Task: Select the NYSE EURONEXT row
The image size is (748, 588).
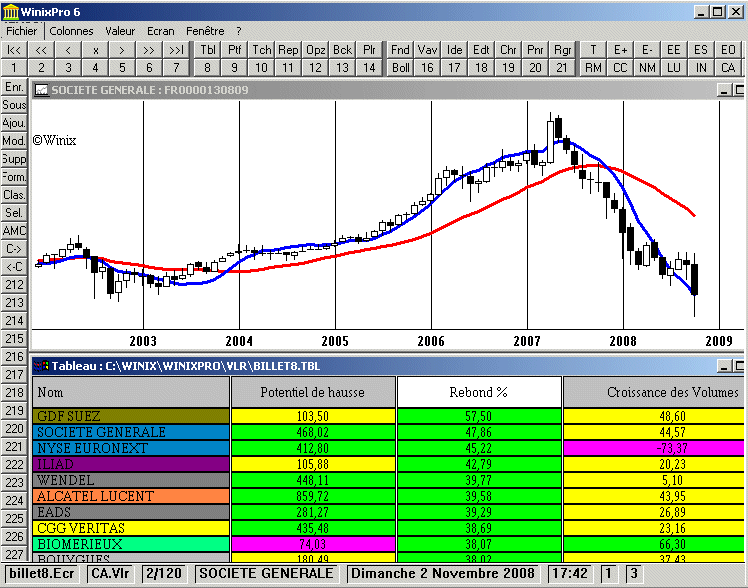Action: (x=131, y=448)
